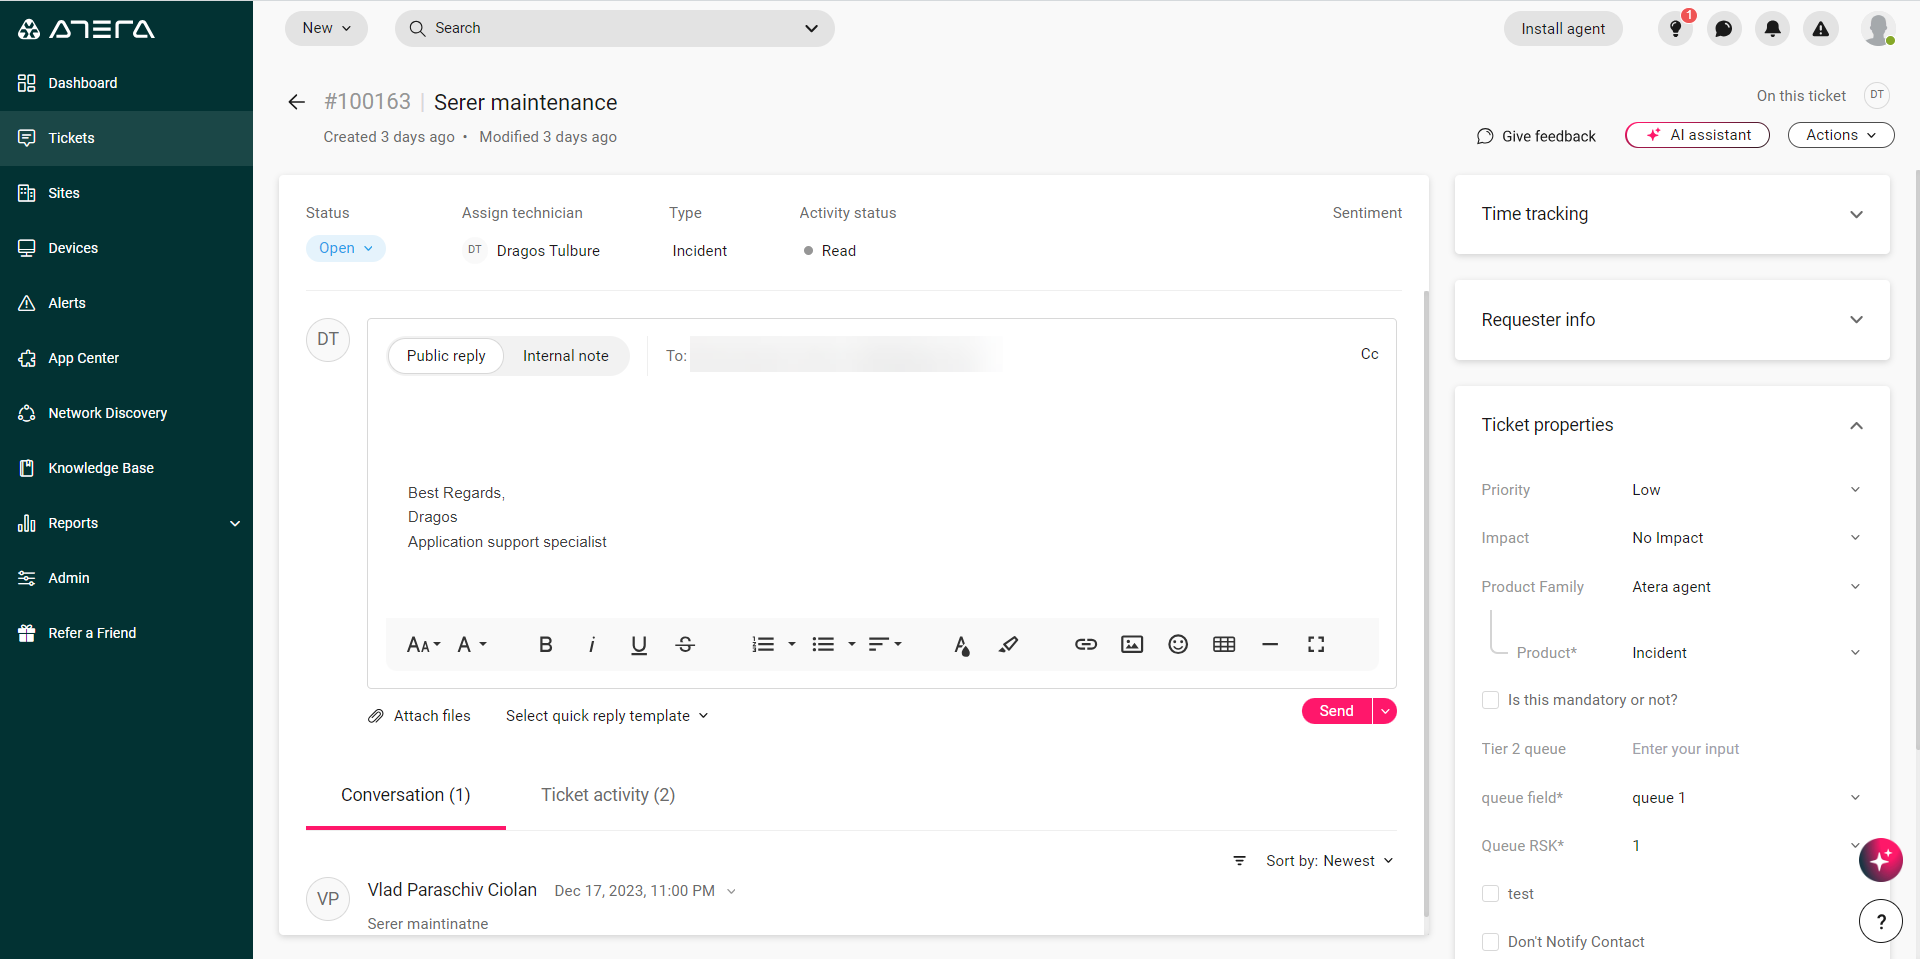Enable the 'test' checkbox
Screen dimensions: 1920x959
coord(1490,894)
